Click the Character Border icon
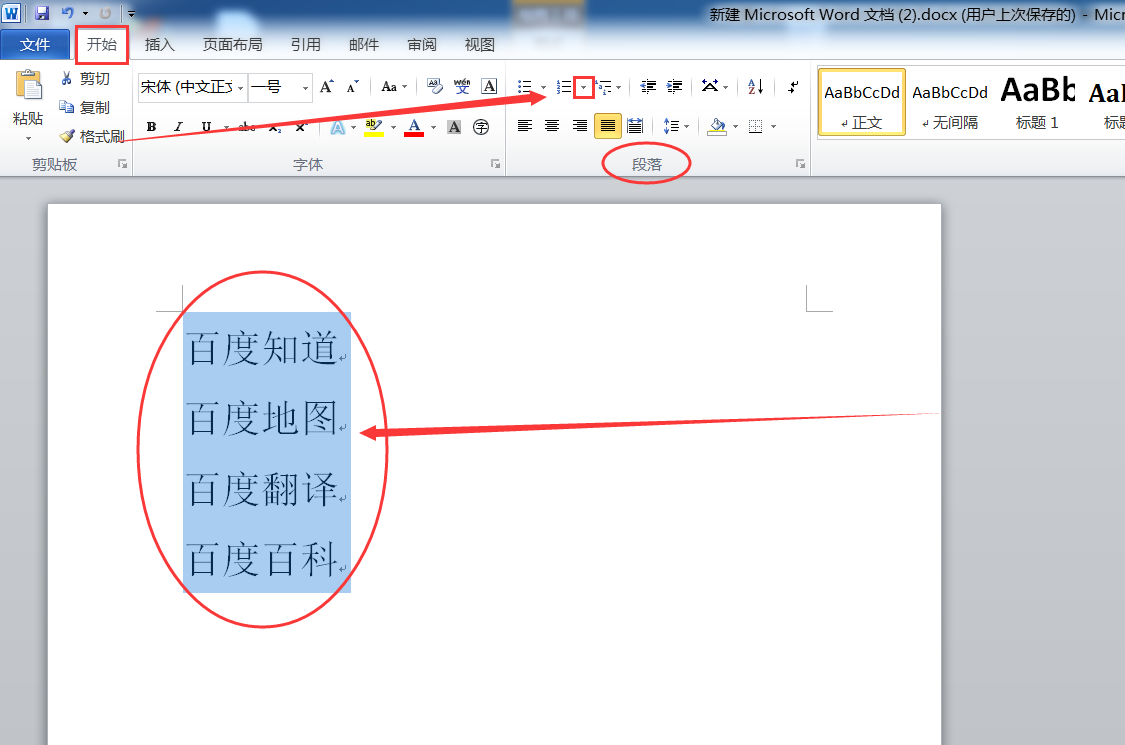Screen dimensions: 1125x745 click(489, 87)
